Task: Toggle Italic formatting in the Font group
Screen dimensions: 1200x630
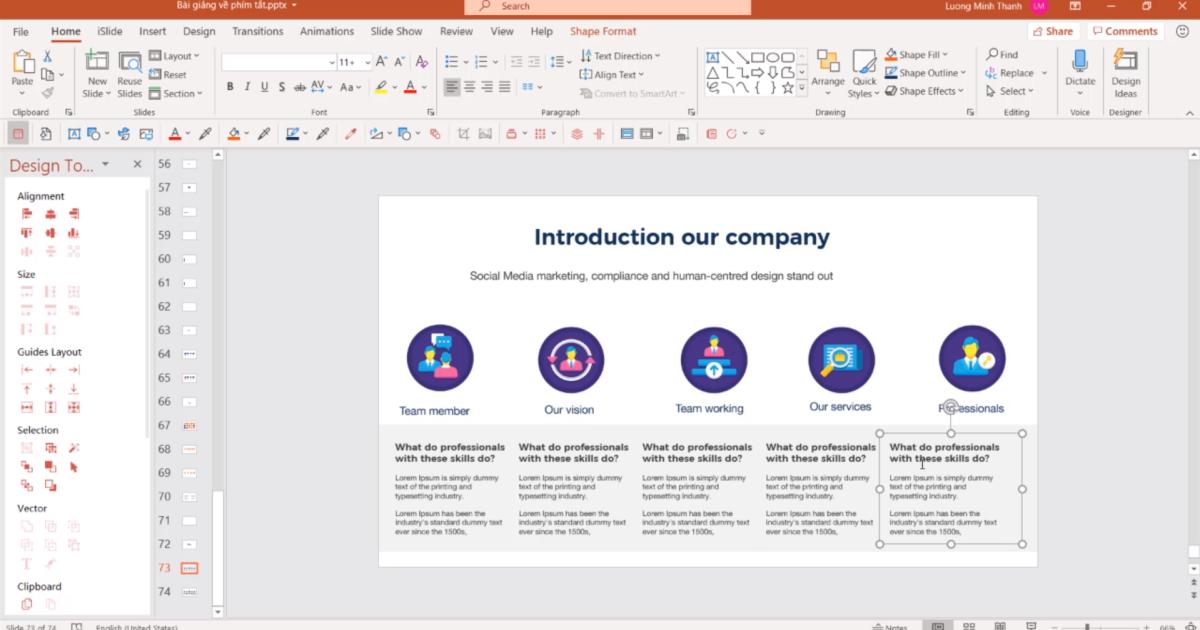Action: point(246,87)
